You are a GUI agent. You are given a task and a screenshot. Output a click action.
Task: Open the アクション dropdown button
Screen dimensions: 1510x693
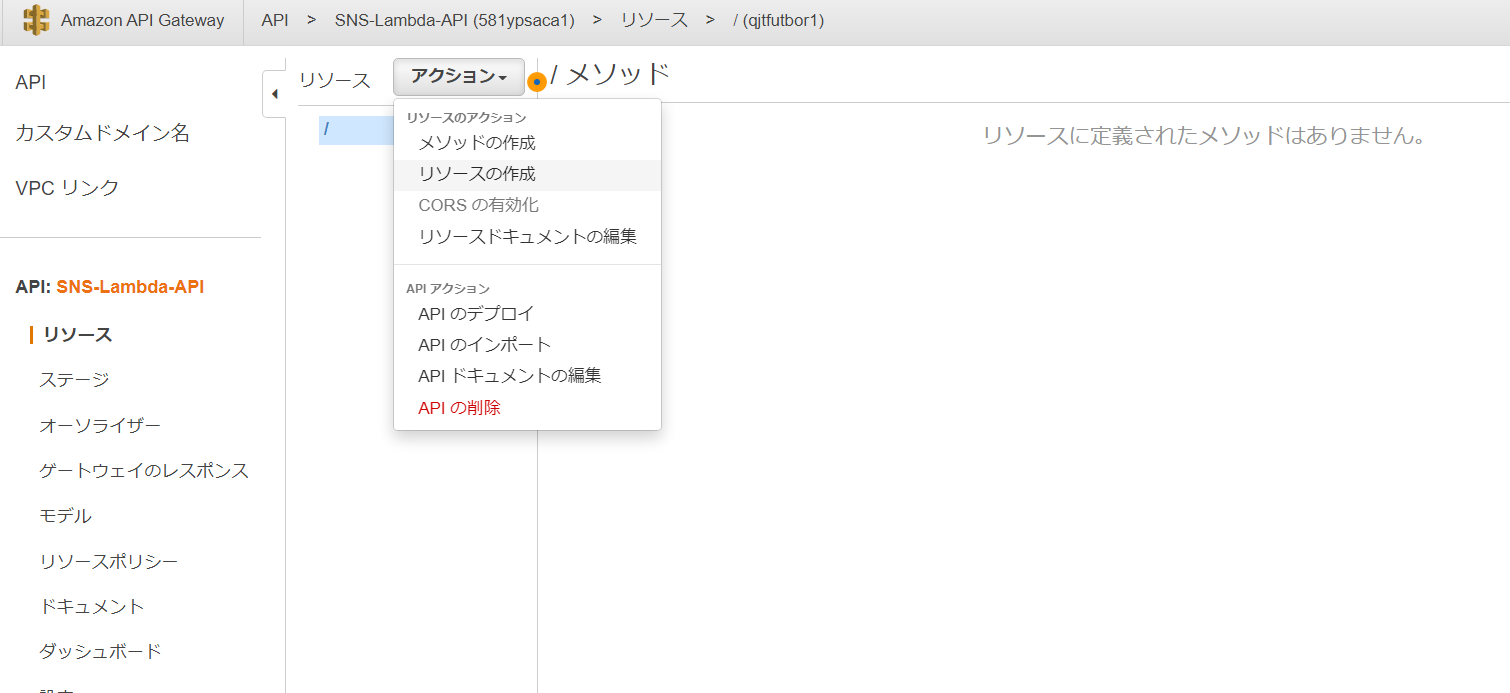(x=459, y=77)
